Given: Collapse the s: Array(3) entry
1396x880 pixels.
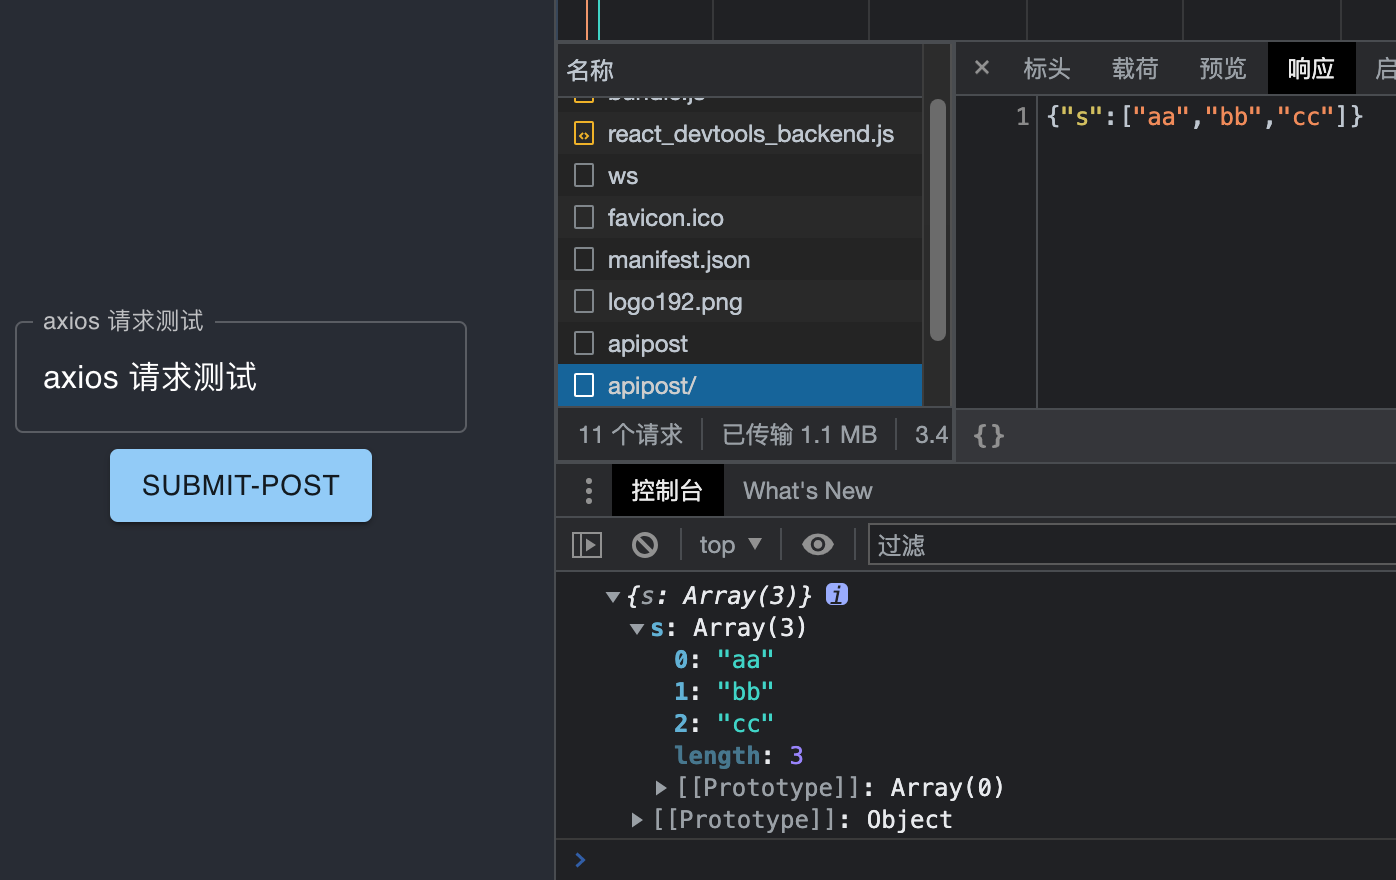Looking at the screenshot, I should click(637, 628).
